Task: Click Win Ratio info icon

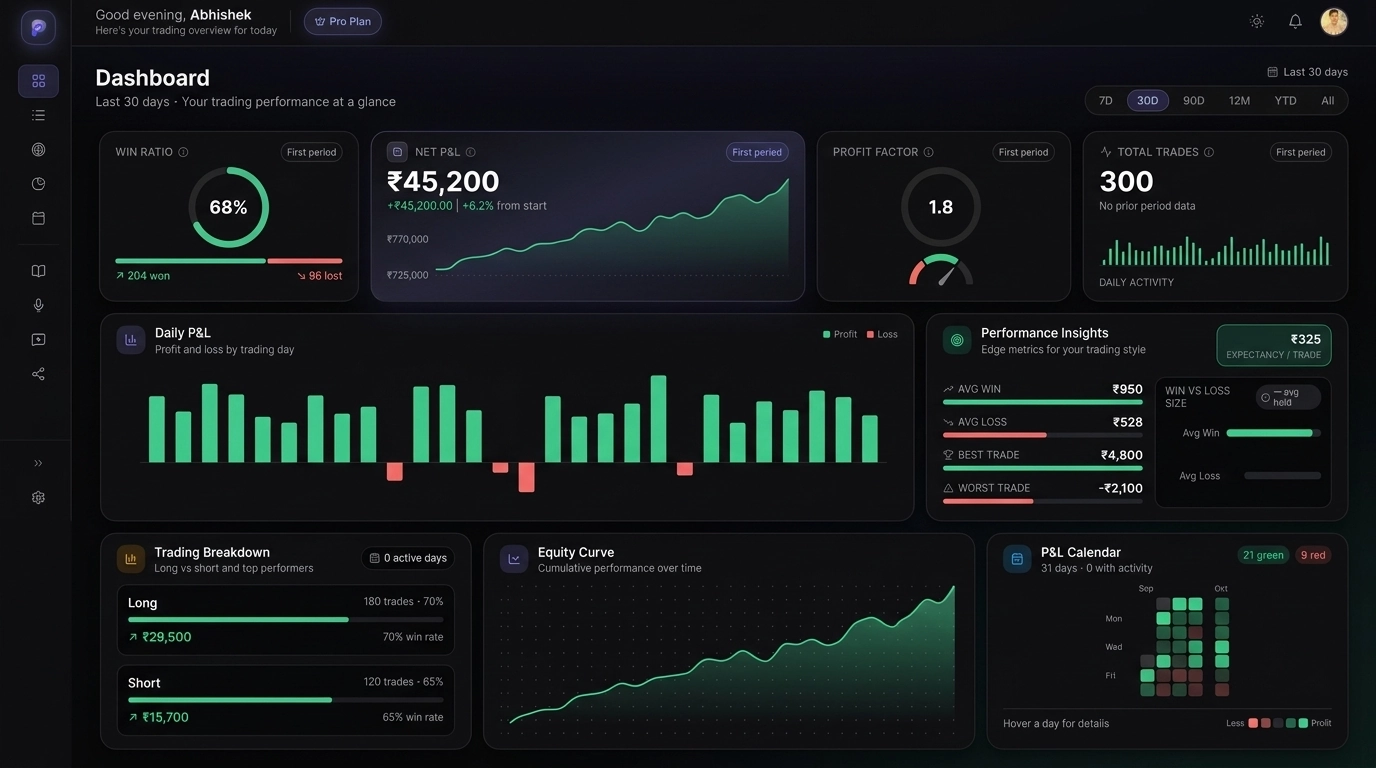Action: (183, 152)
